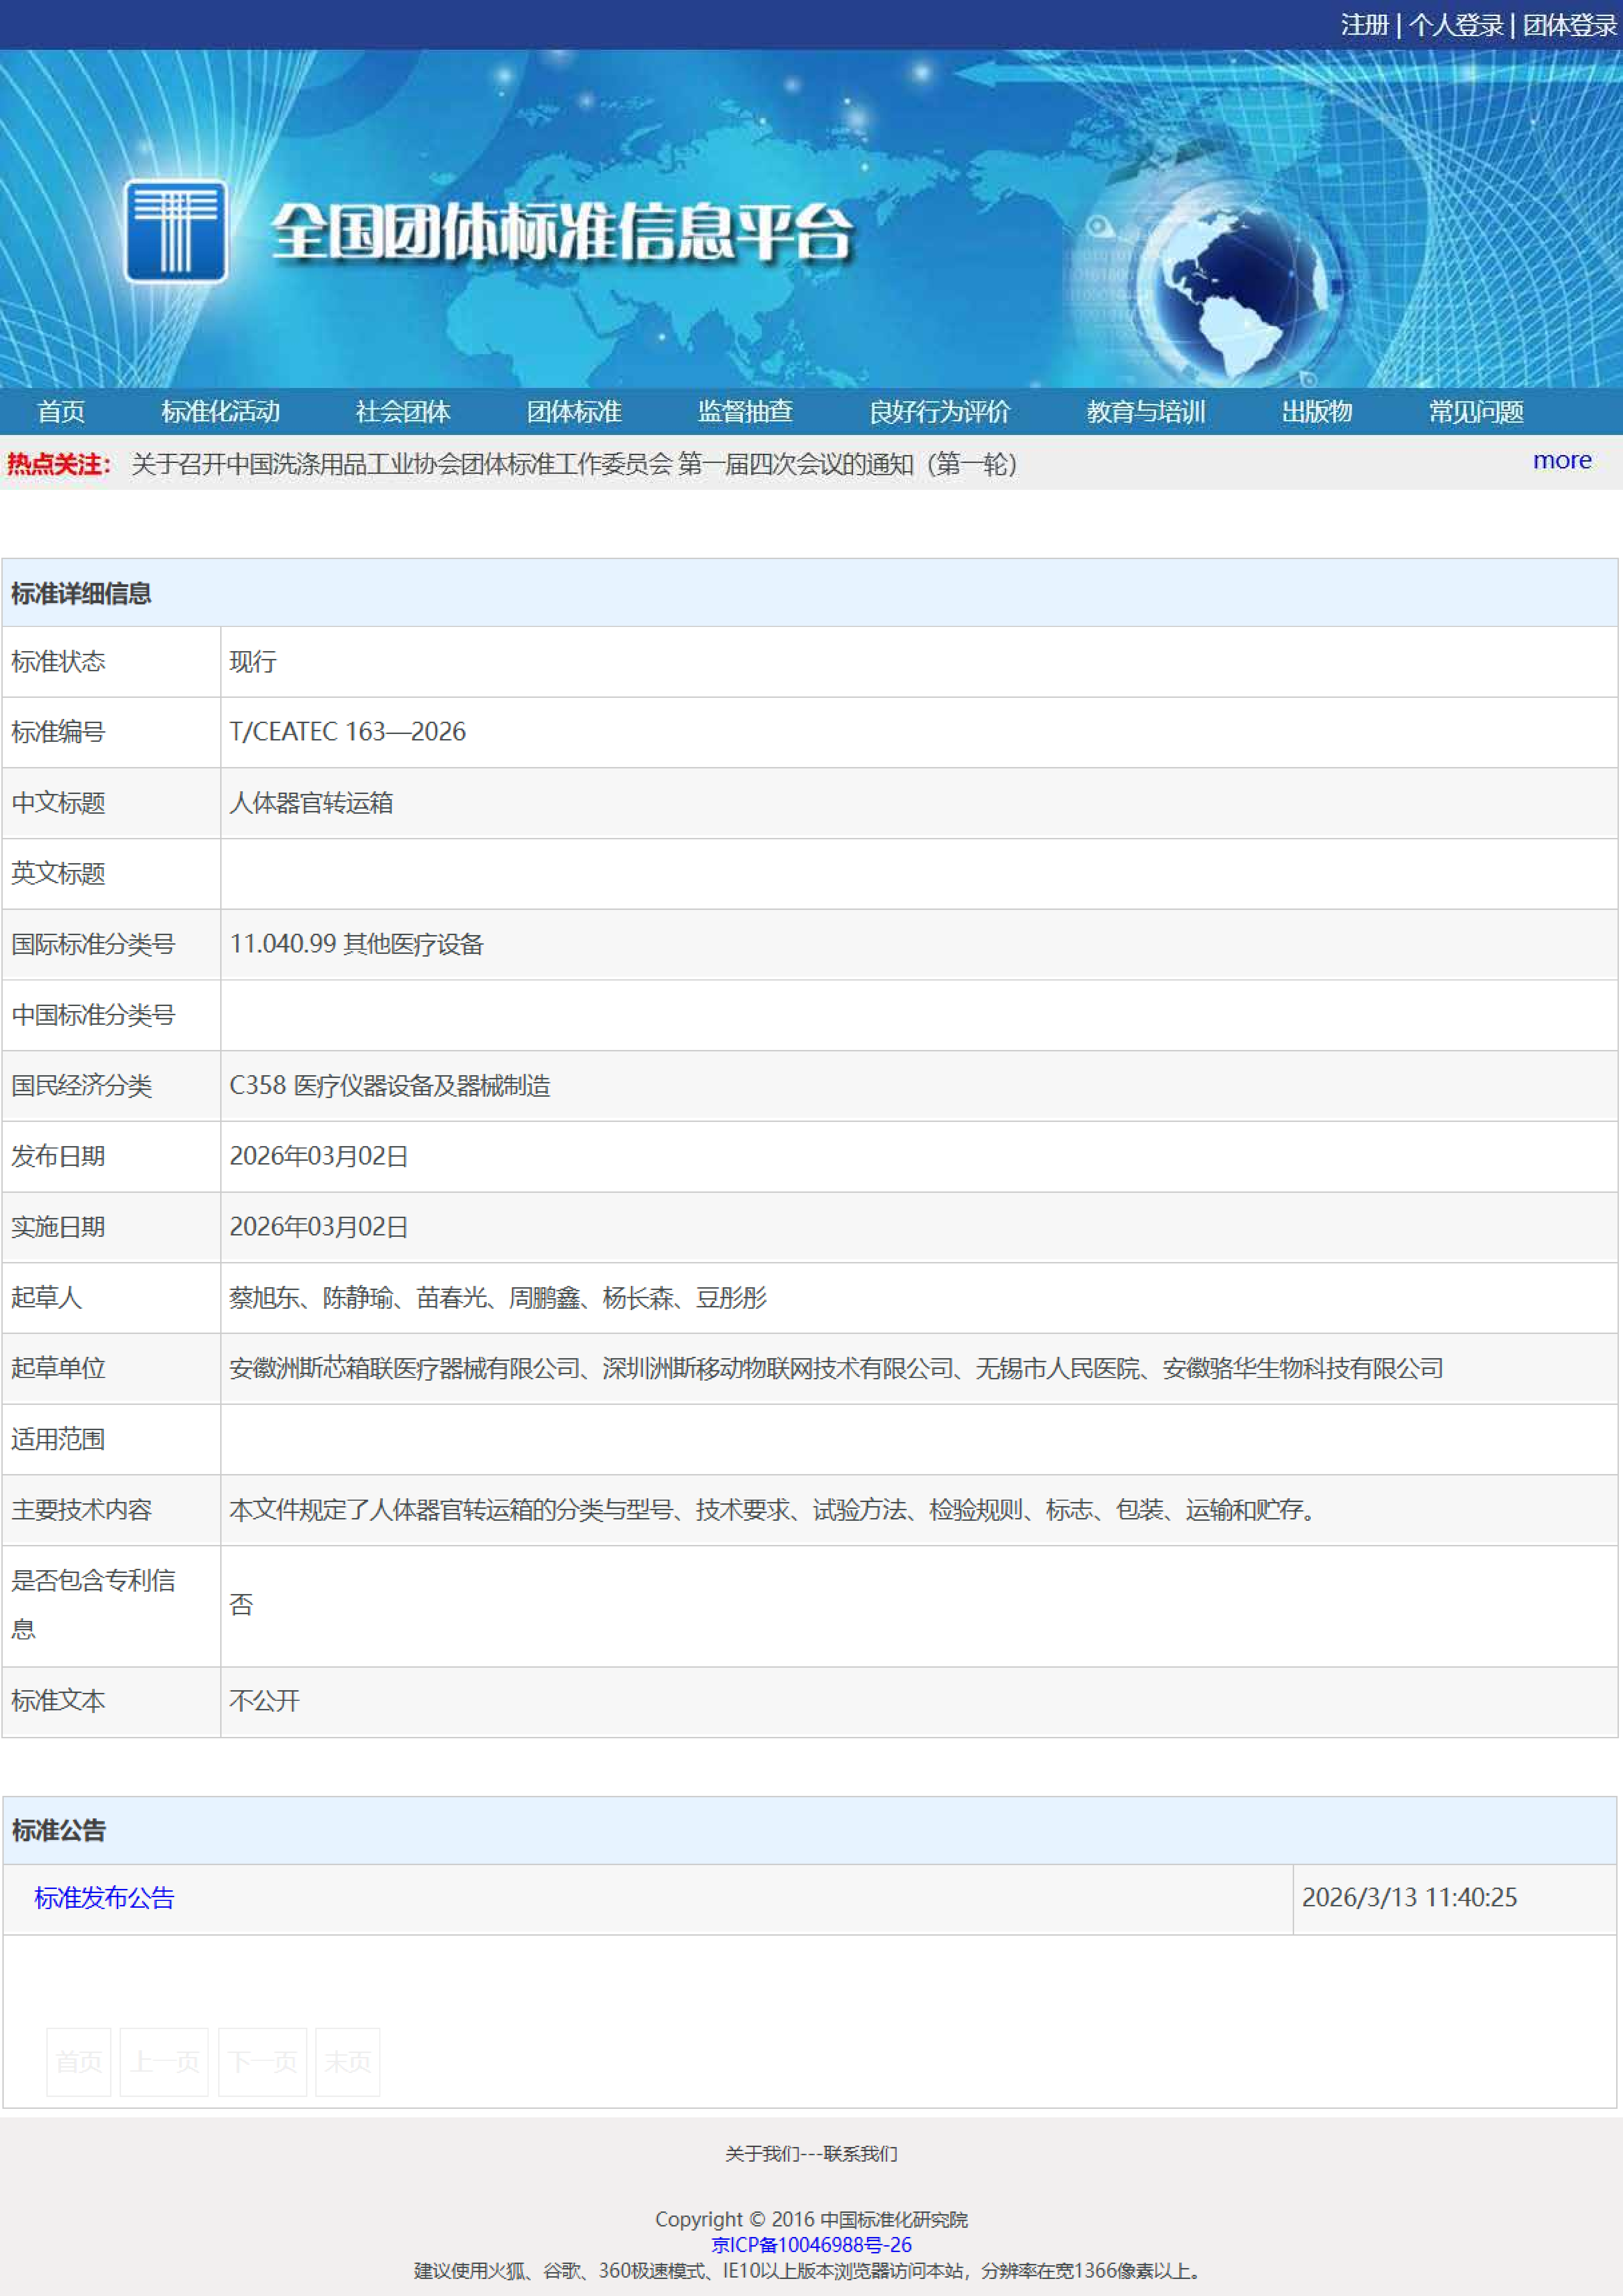
Task: Click the 末页 pagination button
Action: point(348,2062)
